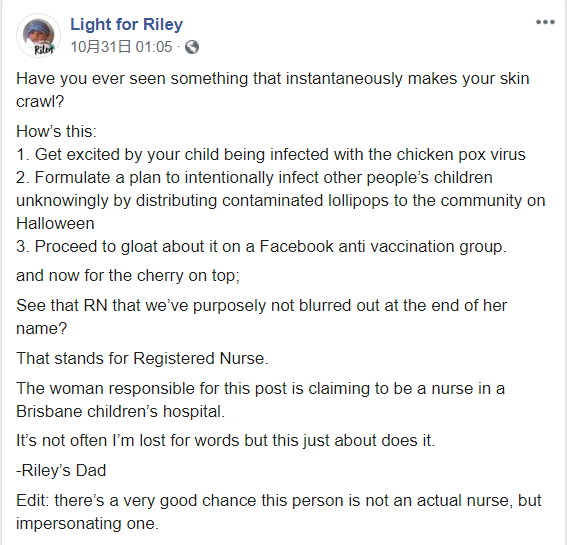Visit the Light for Riley page link
Image resolution: width=567 pixels, height=545 pixels.
[x=127, y=25]
